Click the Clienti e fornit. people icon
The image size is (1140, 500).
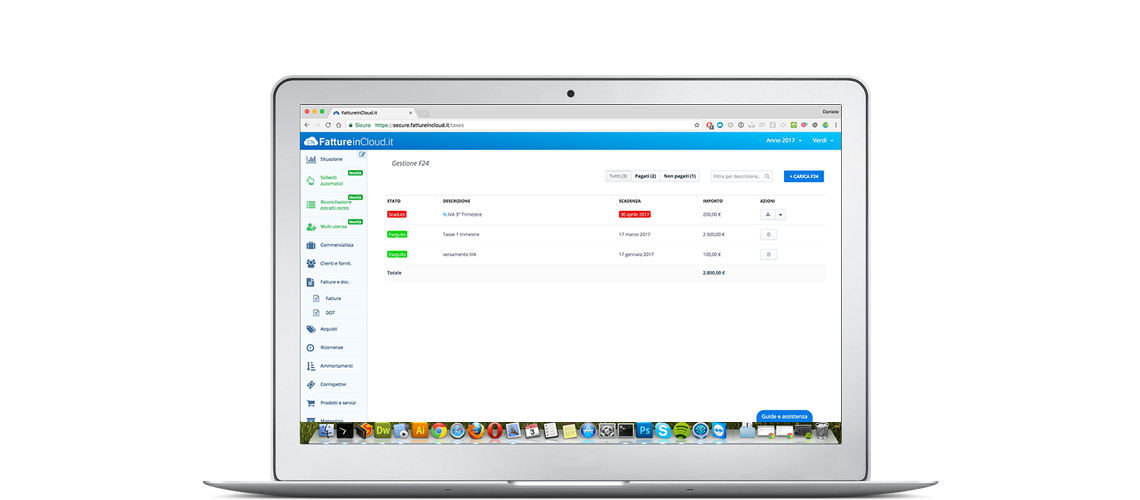(311, 263)
